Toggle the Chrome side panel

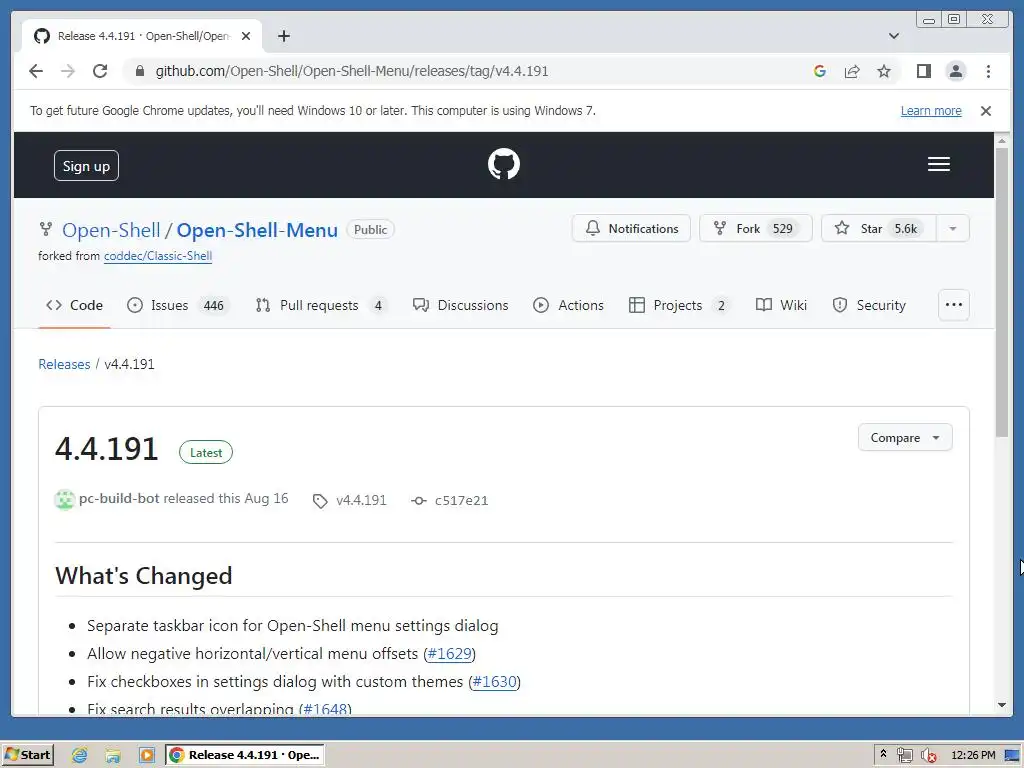pos(923,71)
